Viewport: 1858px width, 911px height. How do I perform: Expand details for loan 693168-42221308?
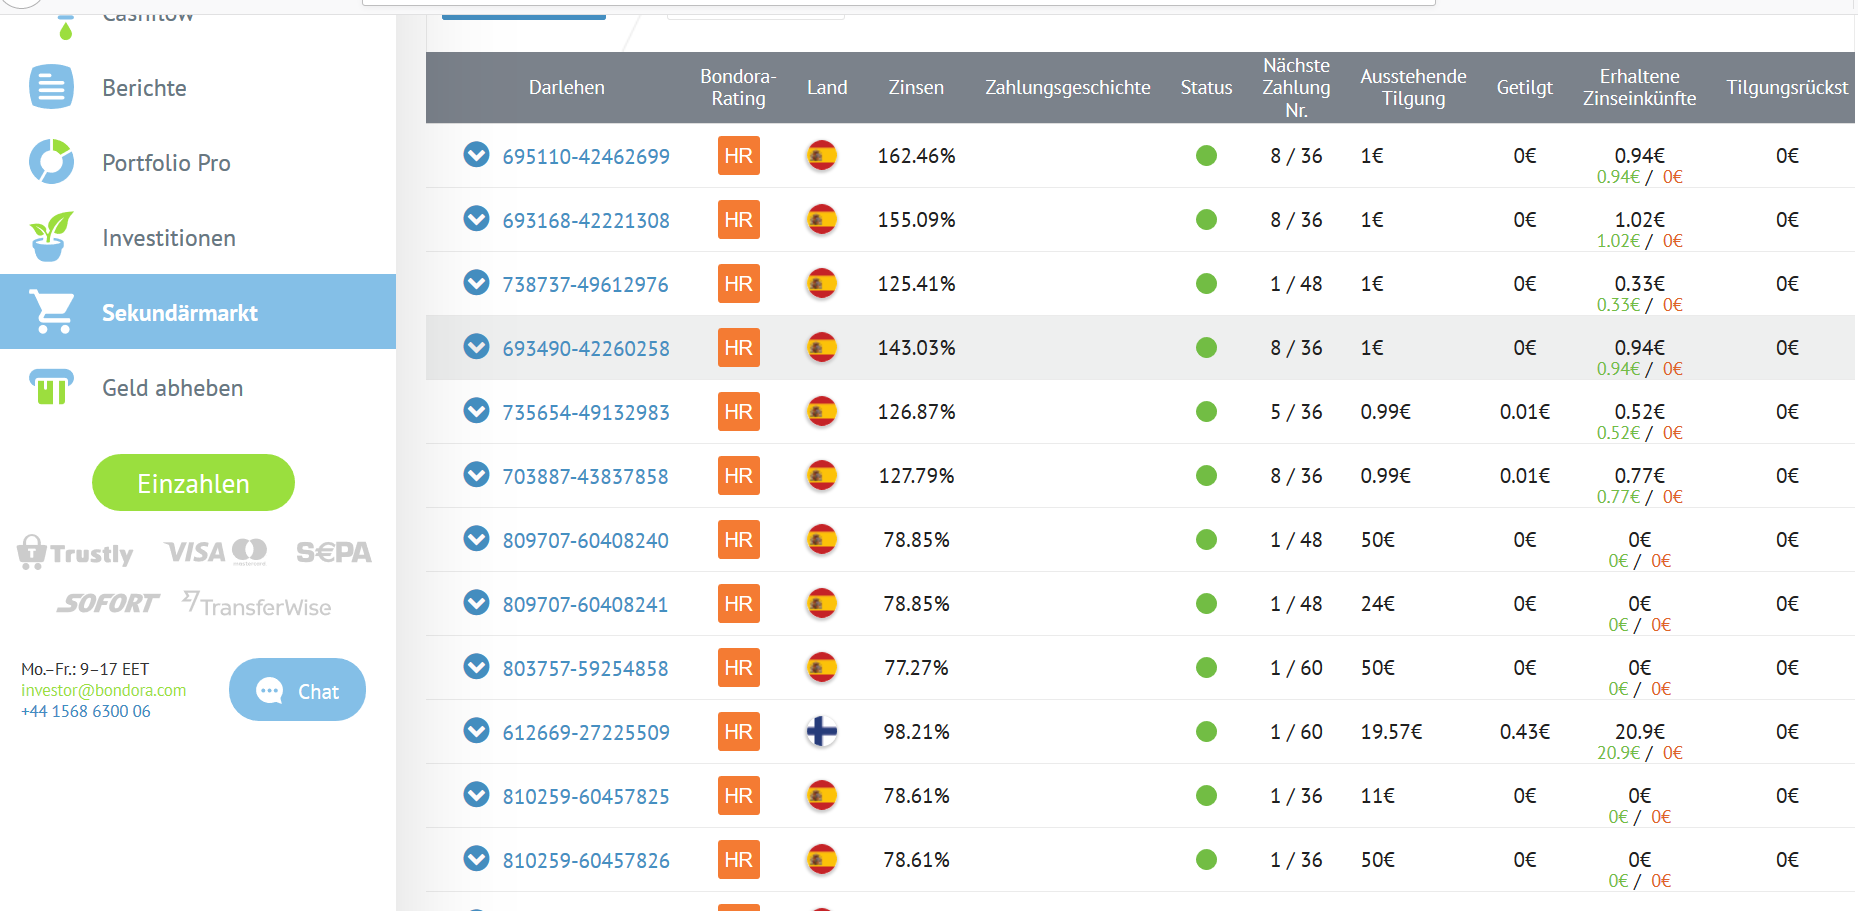(476, 219)
